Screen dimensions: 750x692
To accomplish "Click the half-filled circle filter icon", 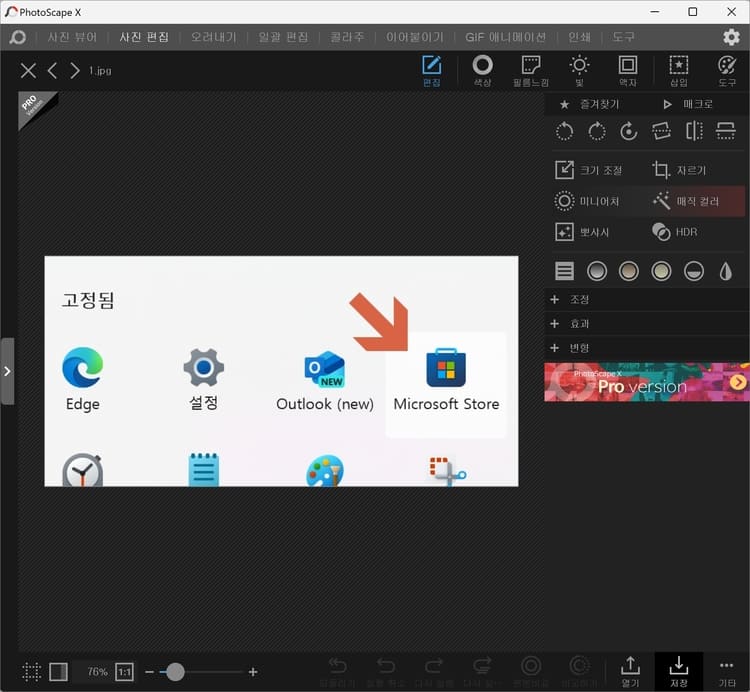I will [x=694, y=271].
